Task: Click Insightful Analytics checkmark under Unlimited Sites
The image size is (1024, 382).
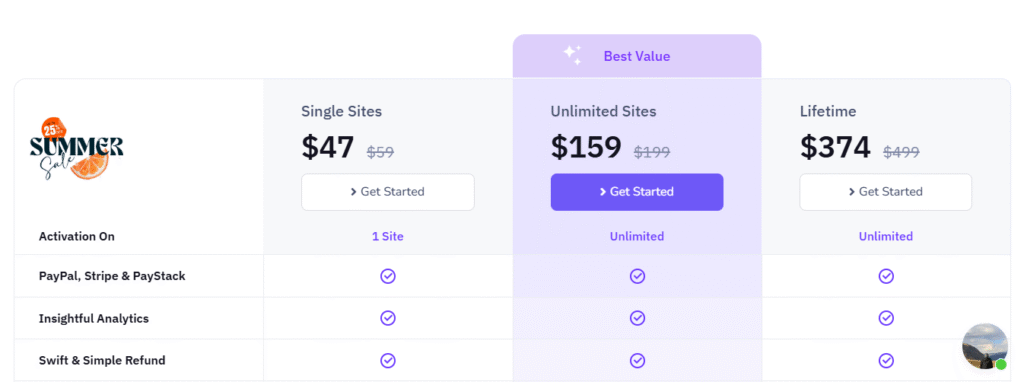Action: pos(637,318)
